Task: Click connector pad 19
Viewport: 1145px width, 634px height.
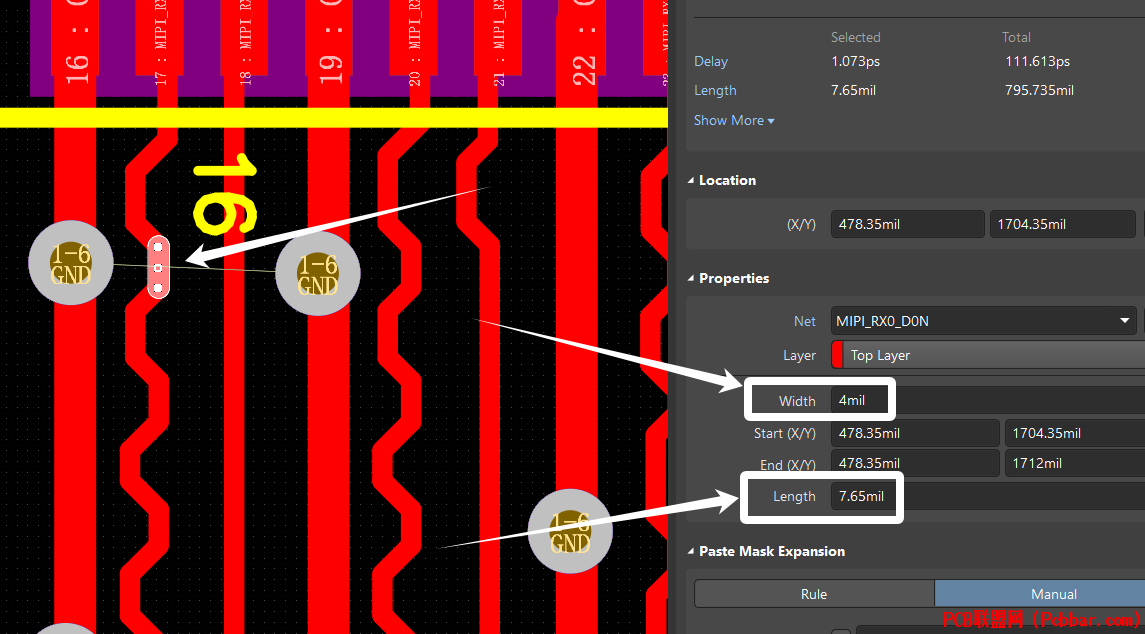Action: point(329,38)
